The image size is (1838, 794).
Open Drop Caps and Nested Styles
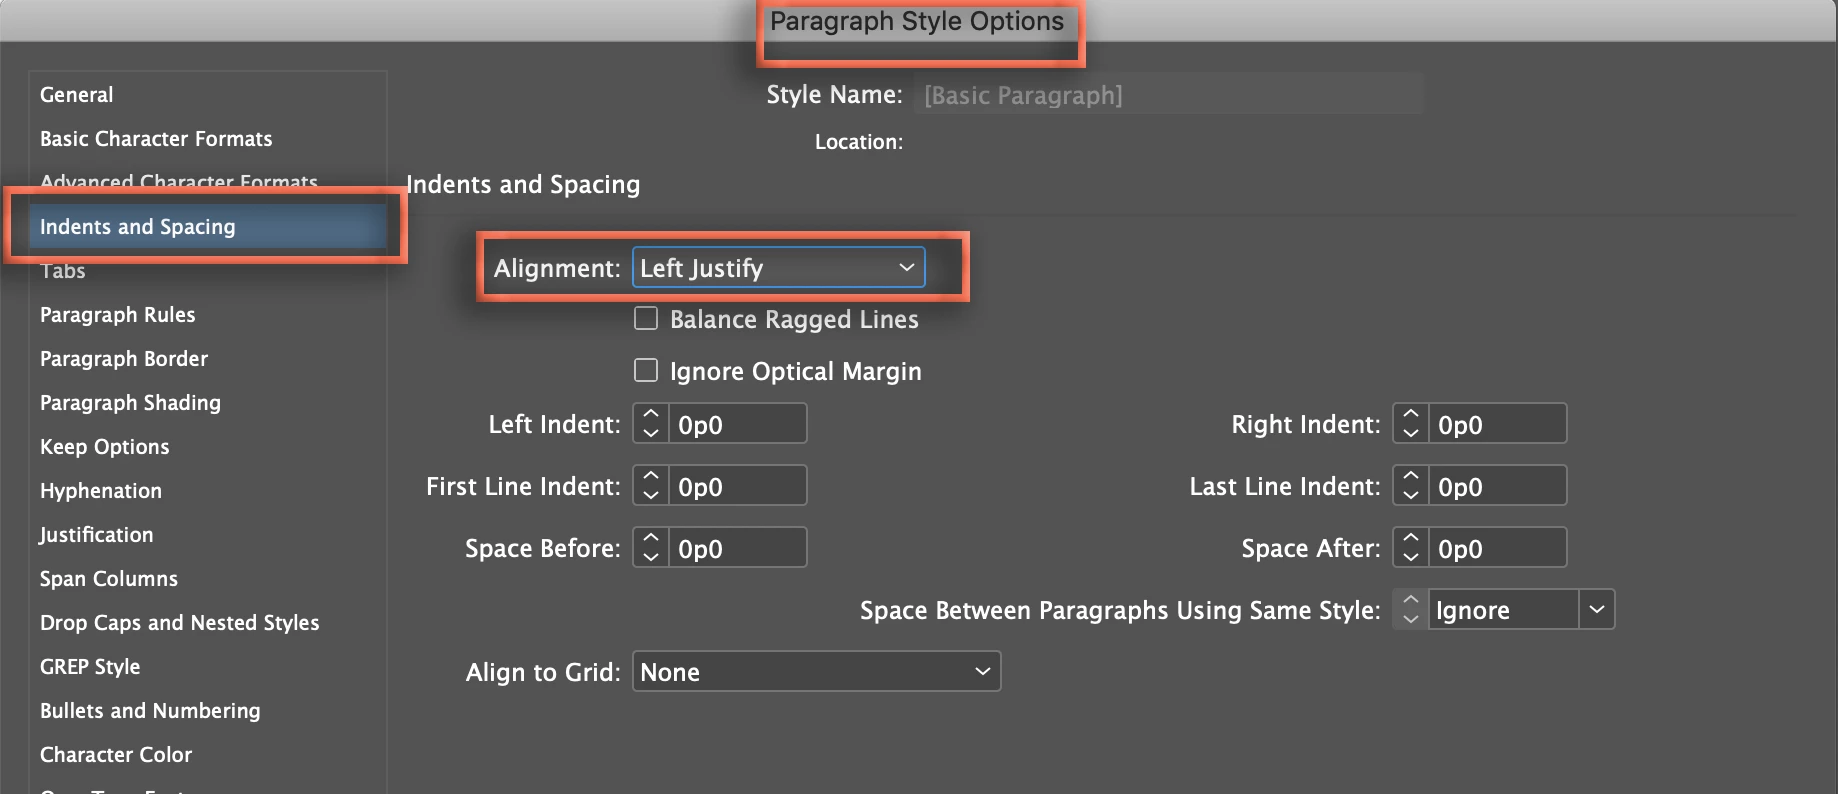[x=180, y=623]
